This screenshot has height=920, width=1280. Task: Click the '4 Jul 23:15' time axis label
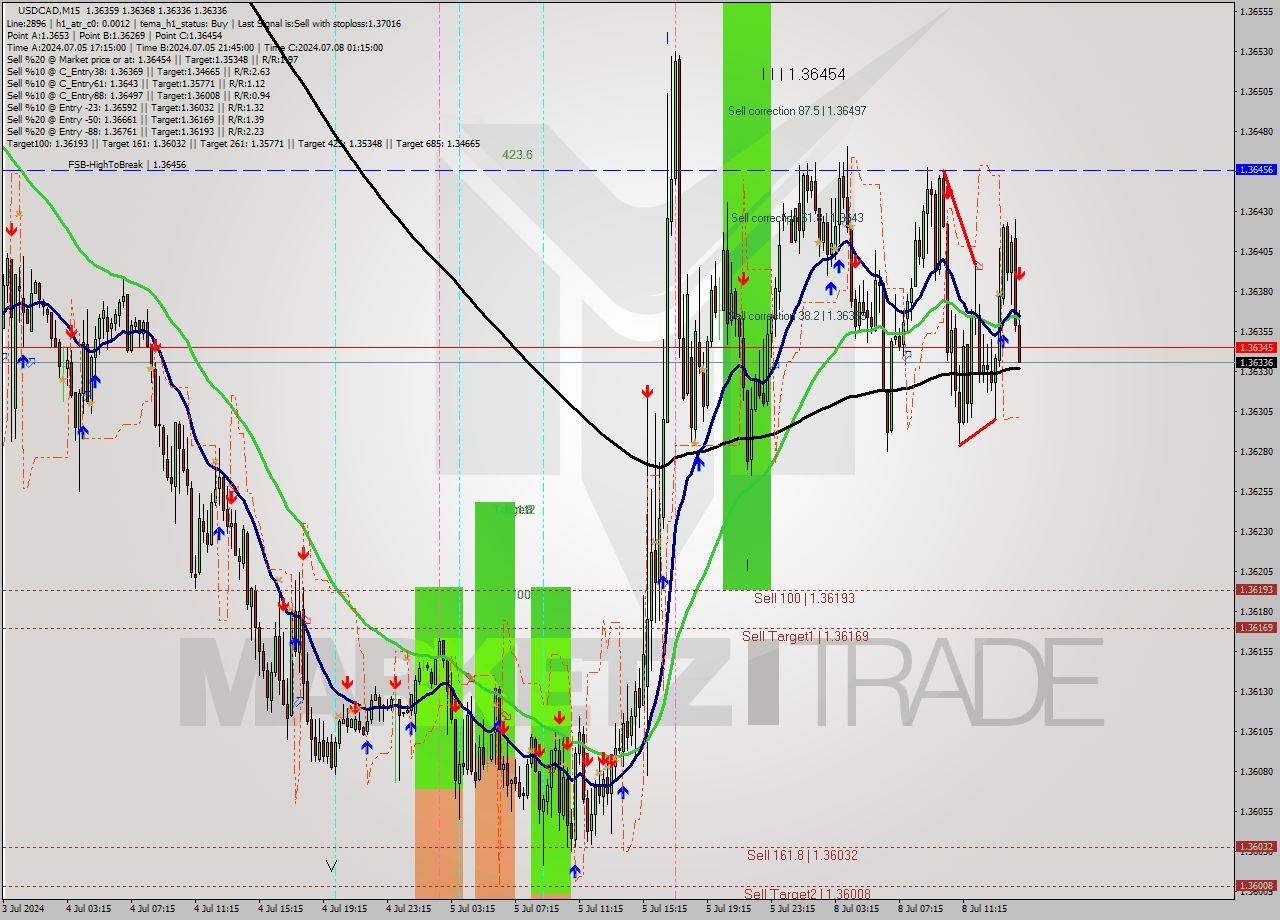pyautogui.click(x=408, y=910)
